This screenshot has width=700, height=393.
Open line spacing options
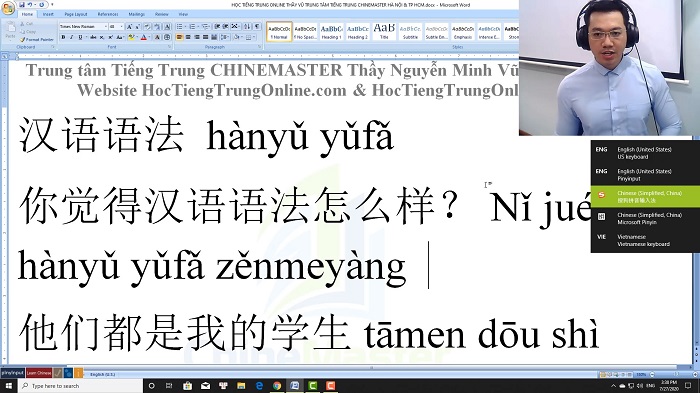point(225,37)
